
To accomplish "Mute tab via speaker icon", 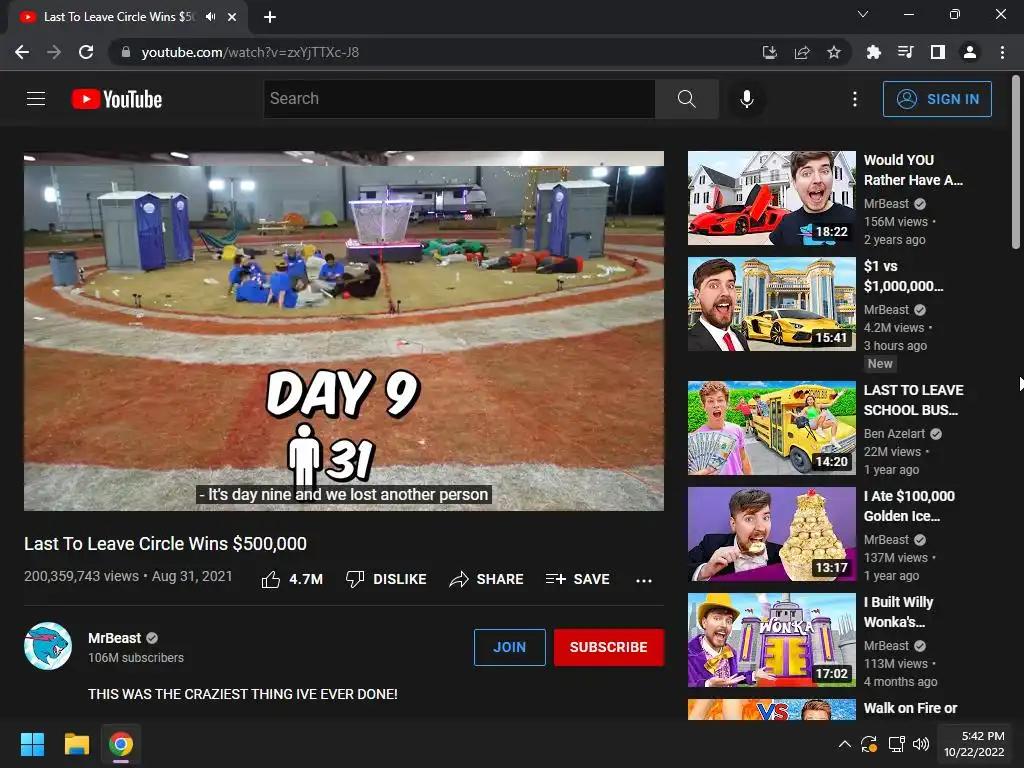I will (x=210, y=17).
